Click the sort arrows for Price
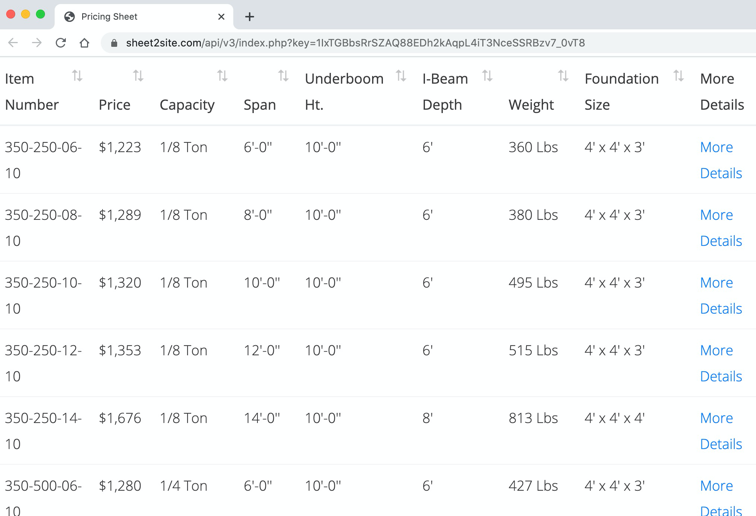Screen dimensions: 756x516 pyautogui.click(x=138, y=77)
